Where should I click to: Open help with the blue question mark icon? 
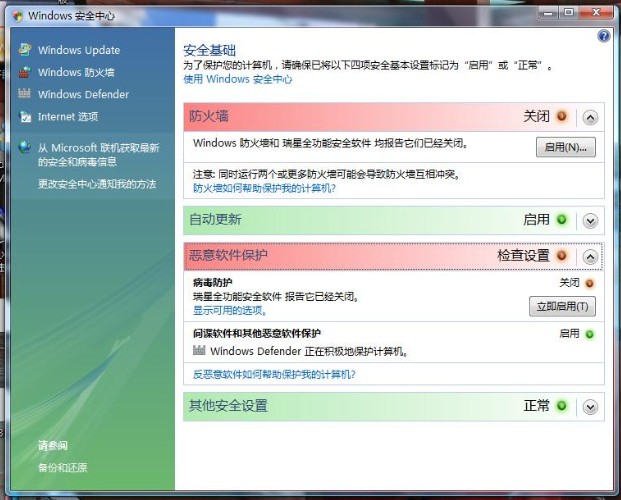(x=604, y=36)
